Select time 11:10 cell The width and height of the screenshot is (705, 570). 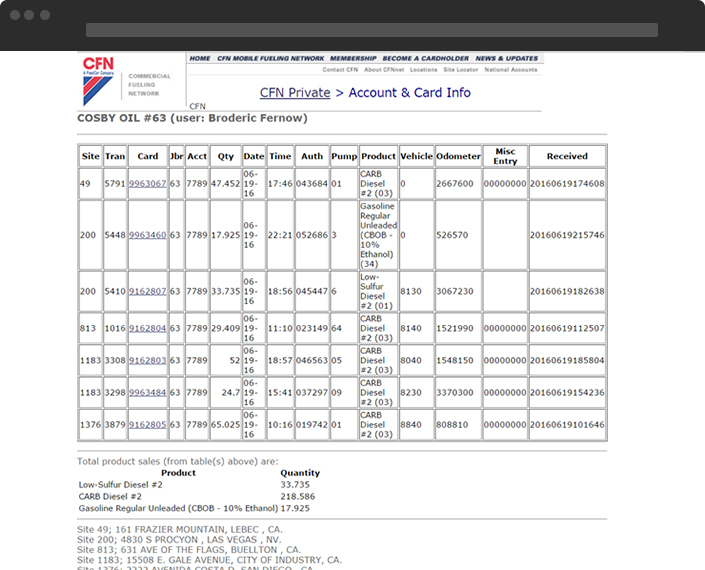[280, 328]
